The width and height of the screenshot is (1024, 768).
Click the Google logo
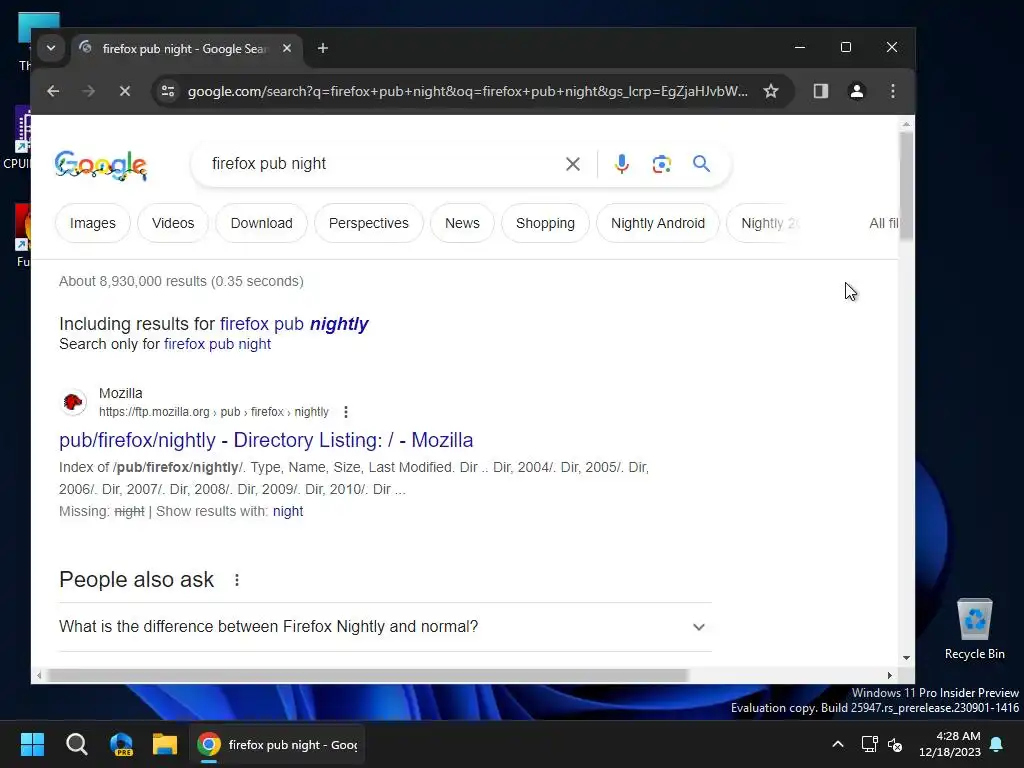click(101, 165)
